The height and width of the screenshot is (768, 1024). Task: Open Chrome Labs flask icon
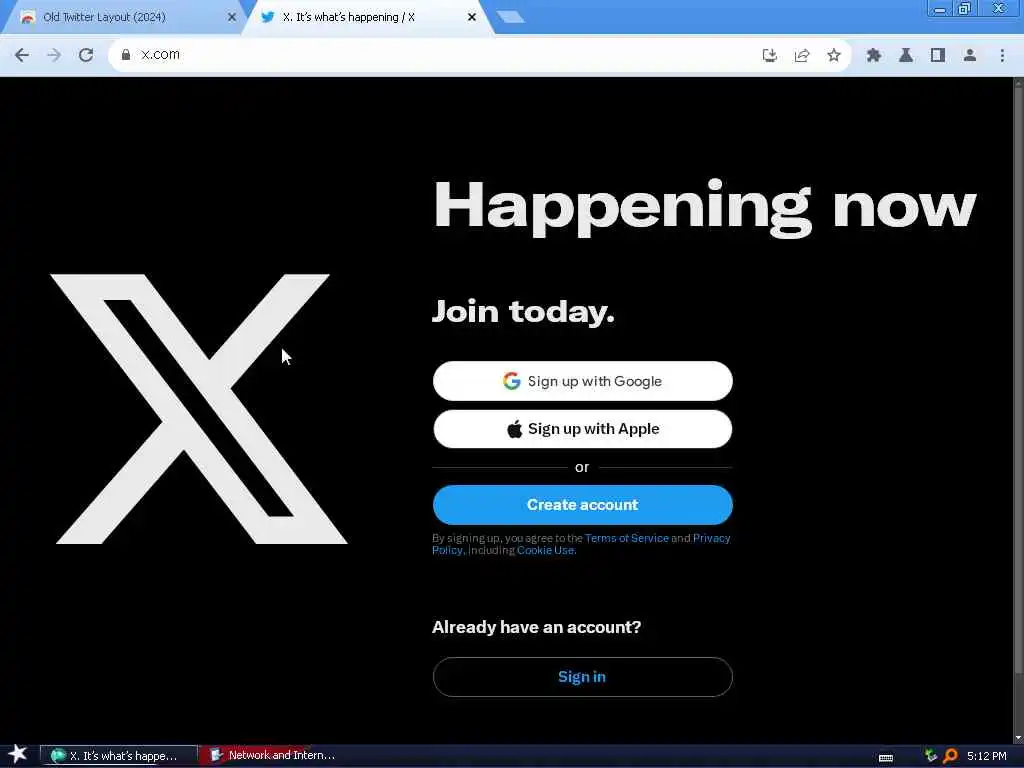pos(906,56)
